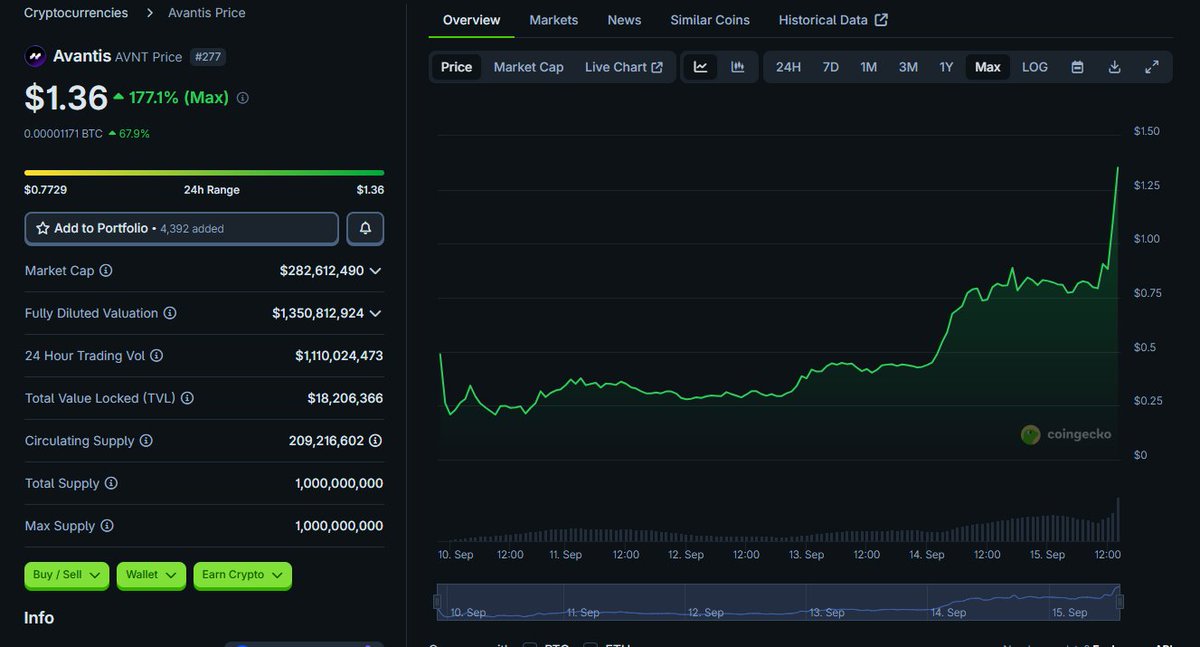The width and height of the screenshot is (1200, 647).
Task: Go to Cryptocurrencies breadcrumb link
Action: (76, 13)
